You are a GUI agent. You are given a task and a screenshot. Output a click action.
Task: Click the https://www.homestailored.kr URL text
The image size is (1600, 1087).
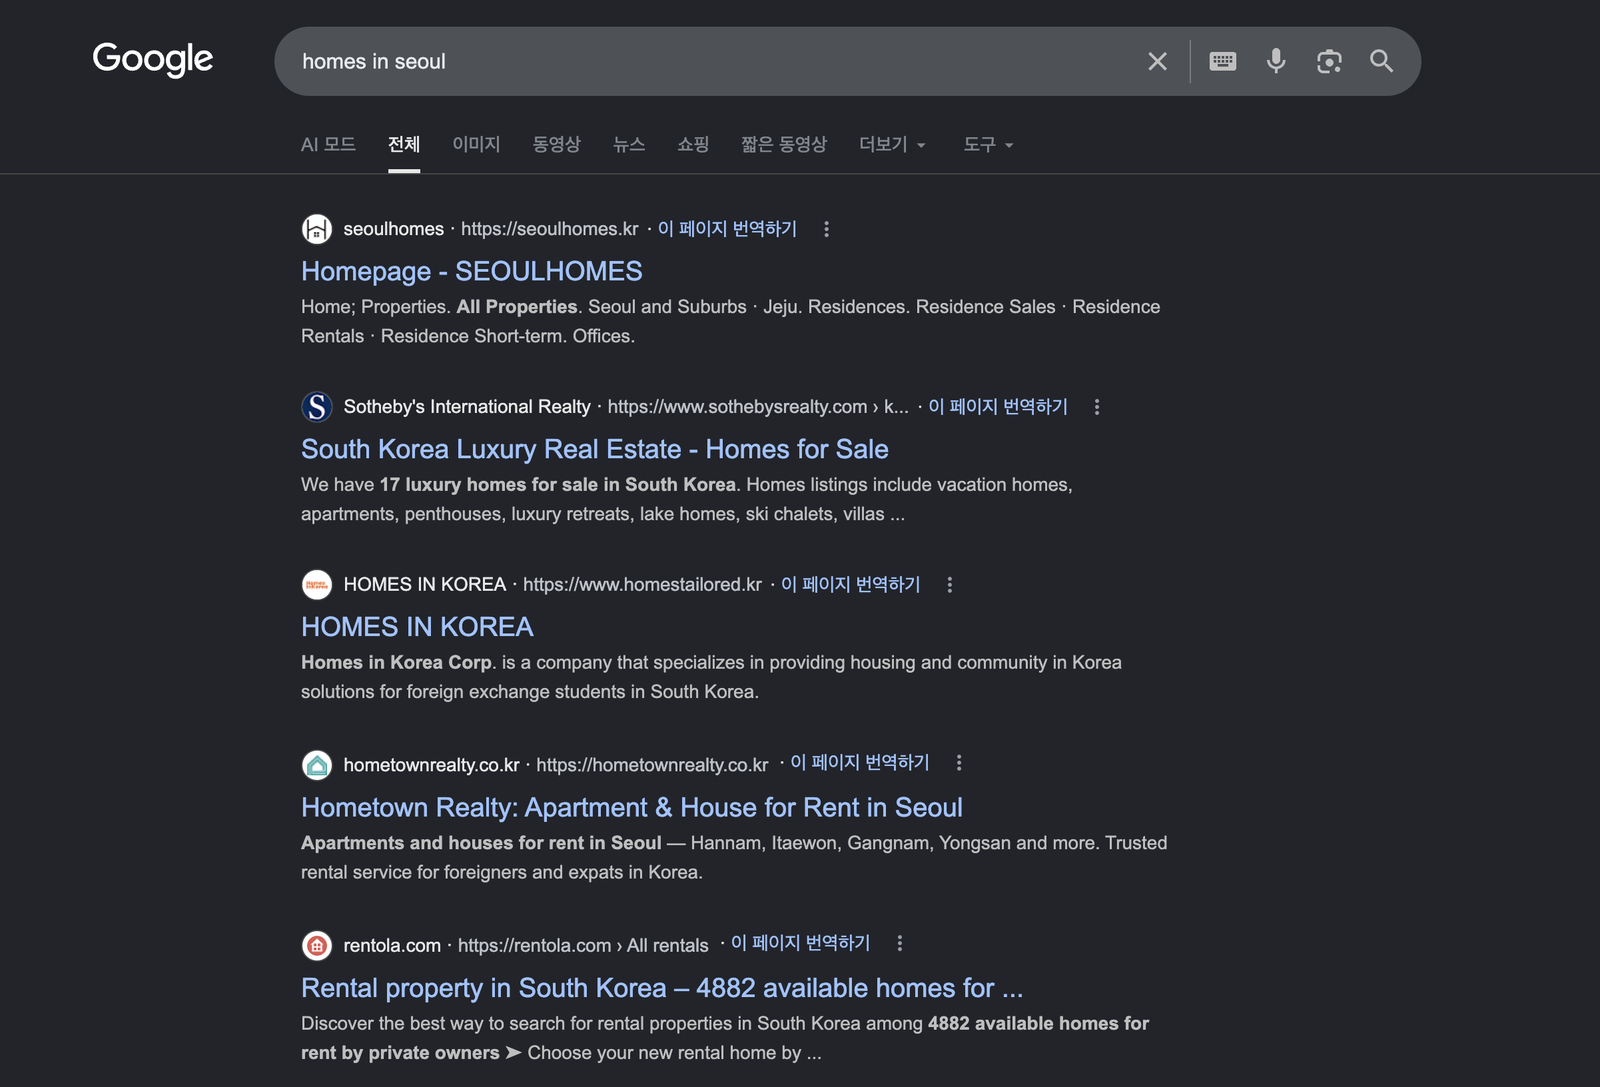click(642, 585)
